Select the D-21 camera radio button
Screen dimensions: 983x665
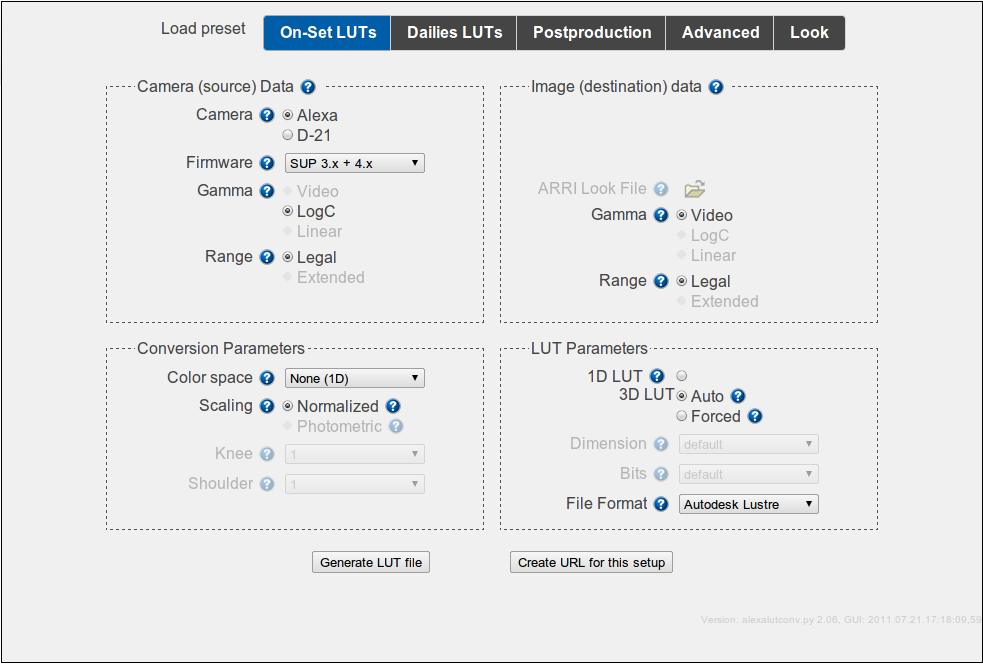(288, 135)
